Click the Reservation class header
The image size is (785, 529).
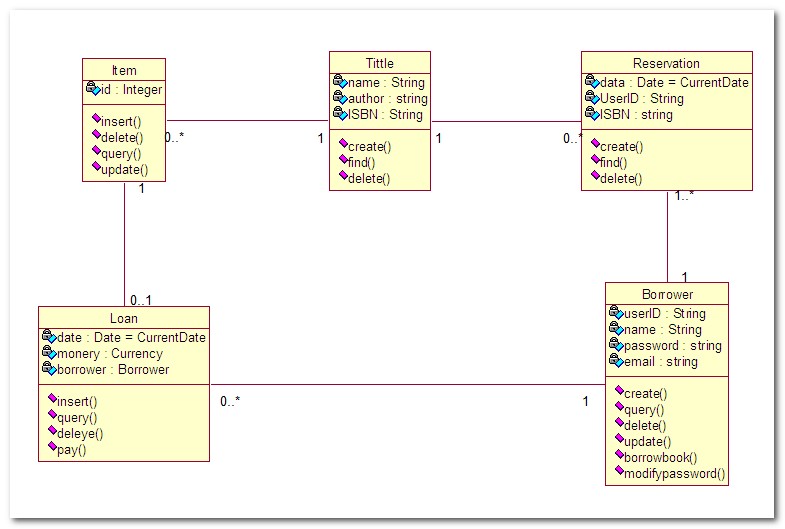[x=666, y=63]
